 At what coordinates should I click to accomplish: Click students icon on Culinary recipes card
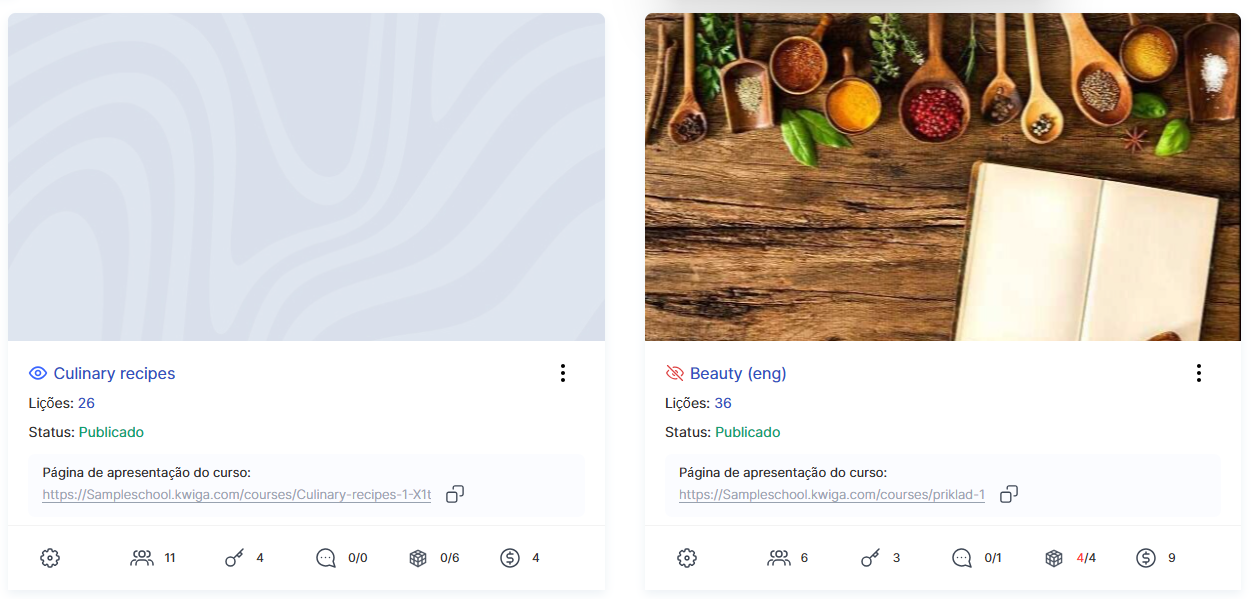coord(142,558)
